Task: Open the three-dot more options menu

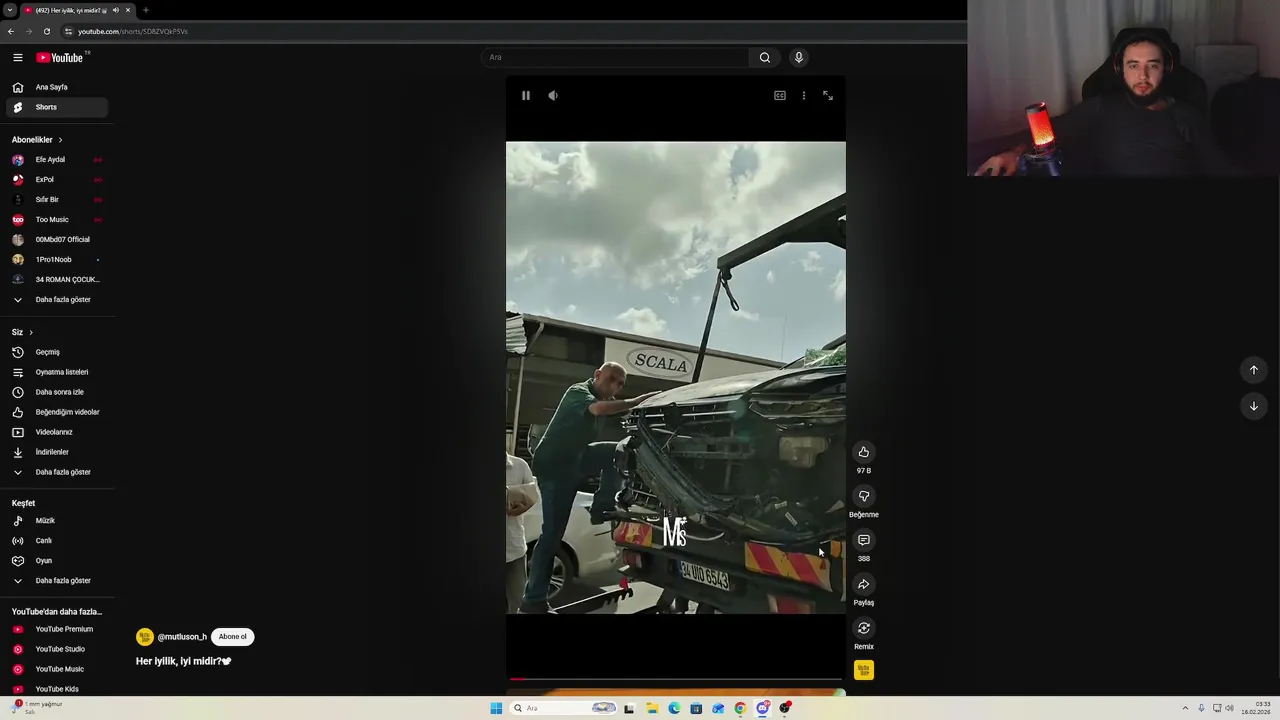Action: pyautogui.click(x=804, y=95)
